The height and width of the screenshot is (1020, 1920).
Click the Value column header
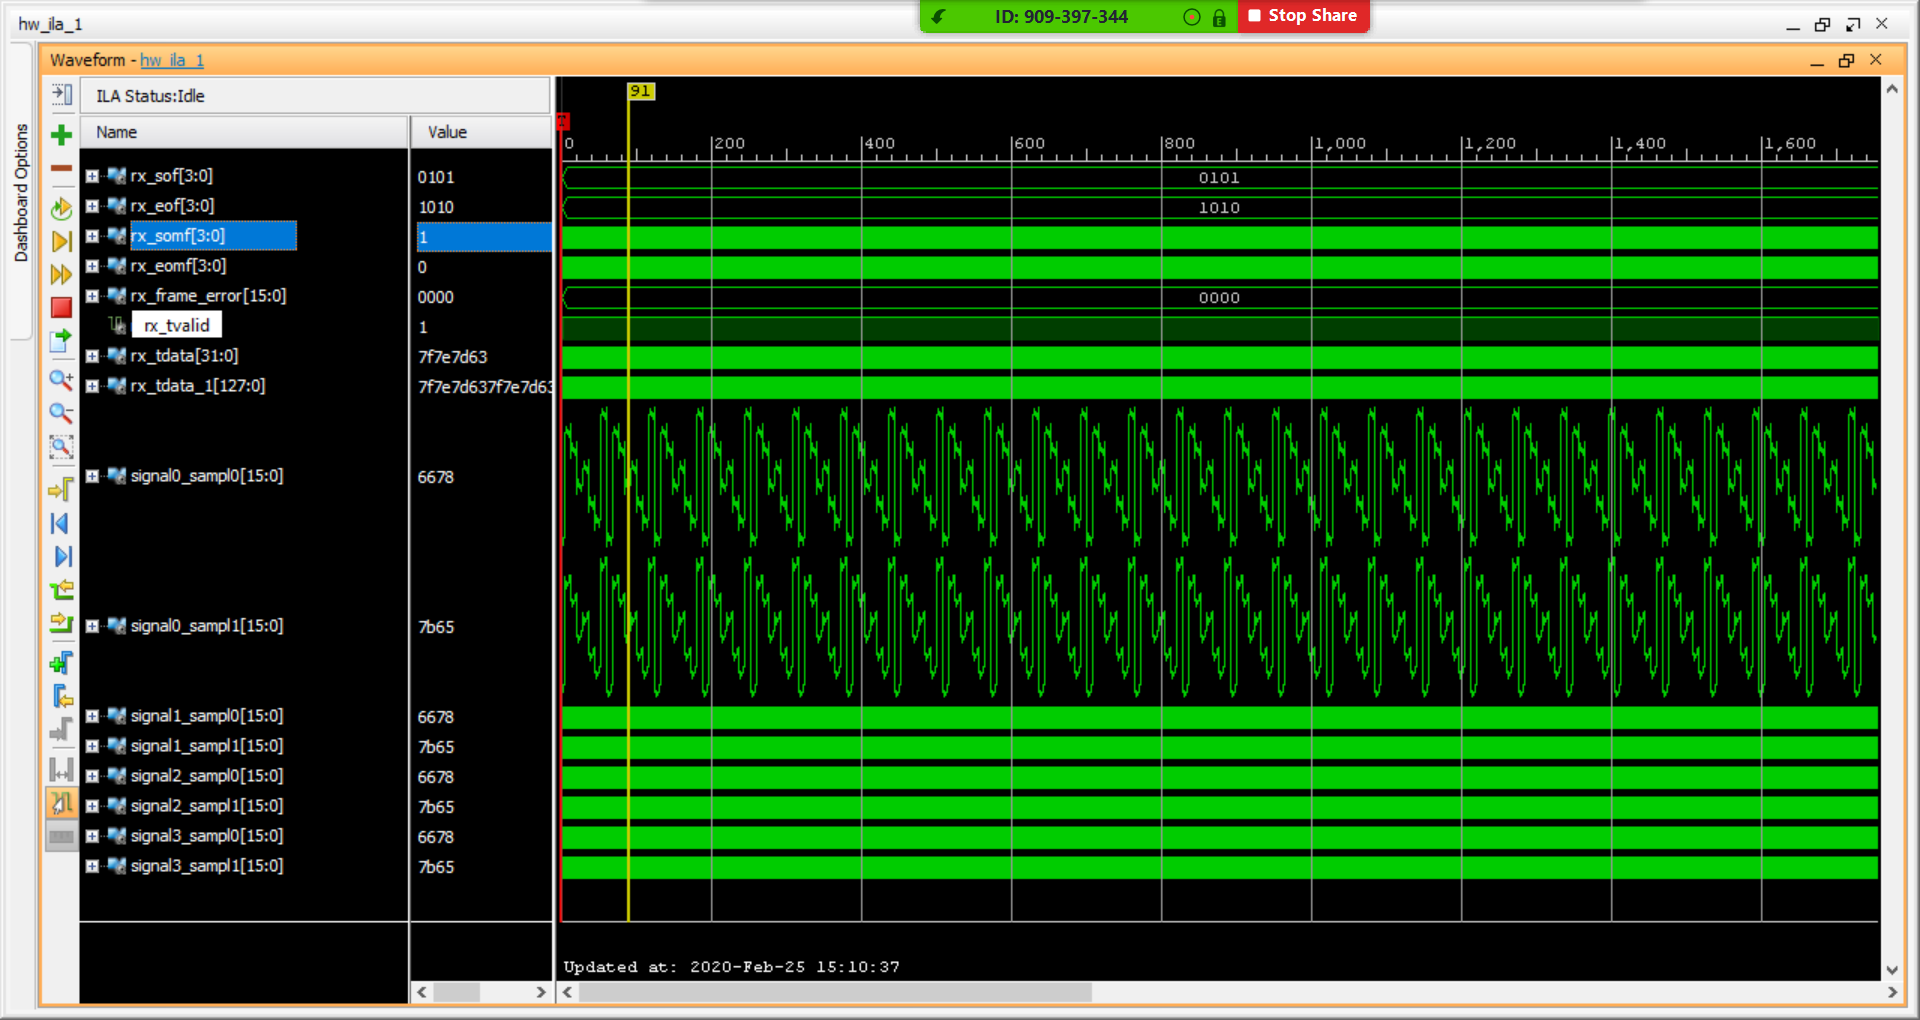481,132
